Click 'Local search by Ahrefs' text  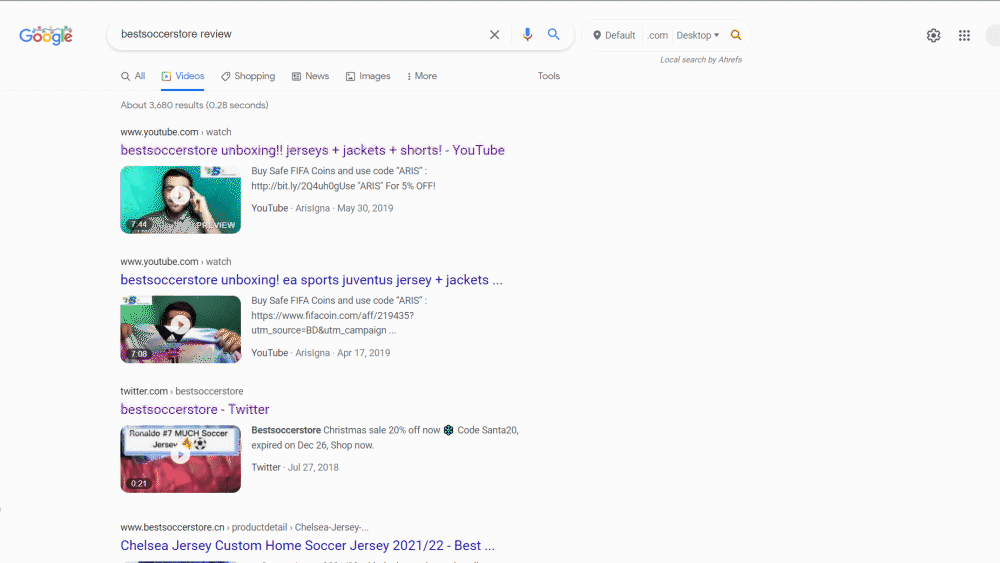700,60
